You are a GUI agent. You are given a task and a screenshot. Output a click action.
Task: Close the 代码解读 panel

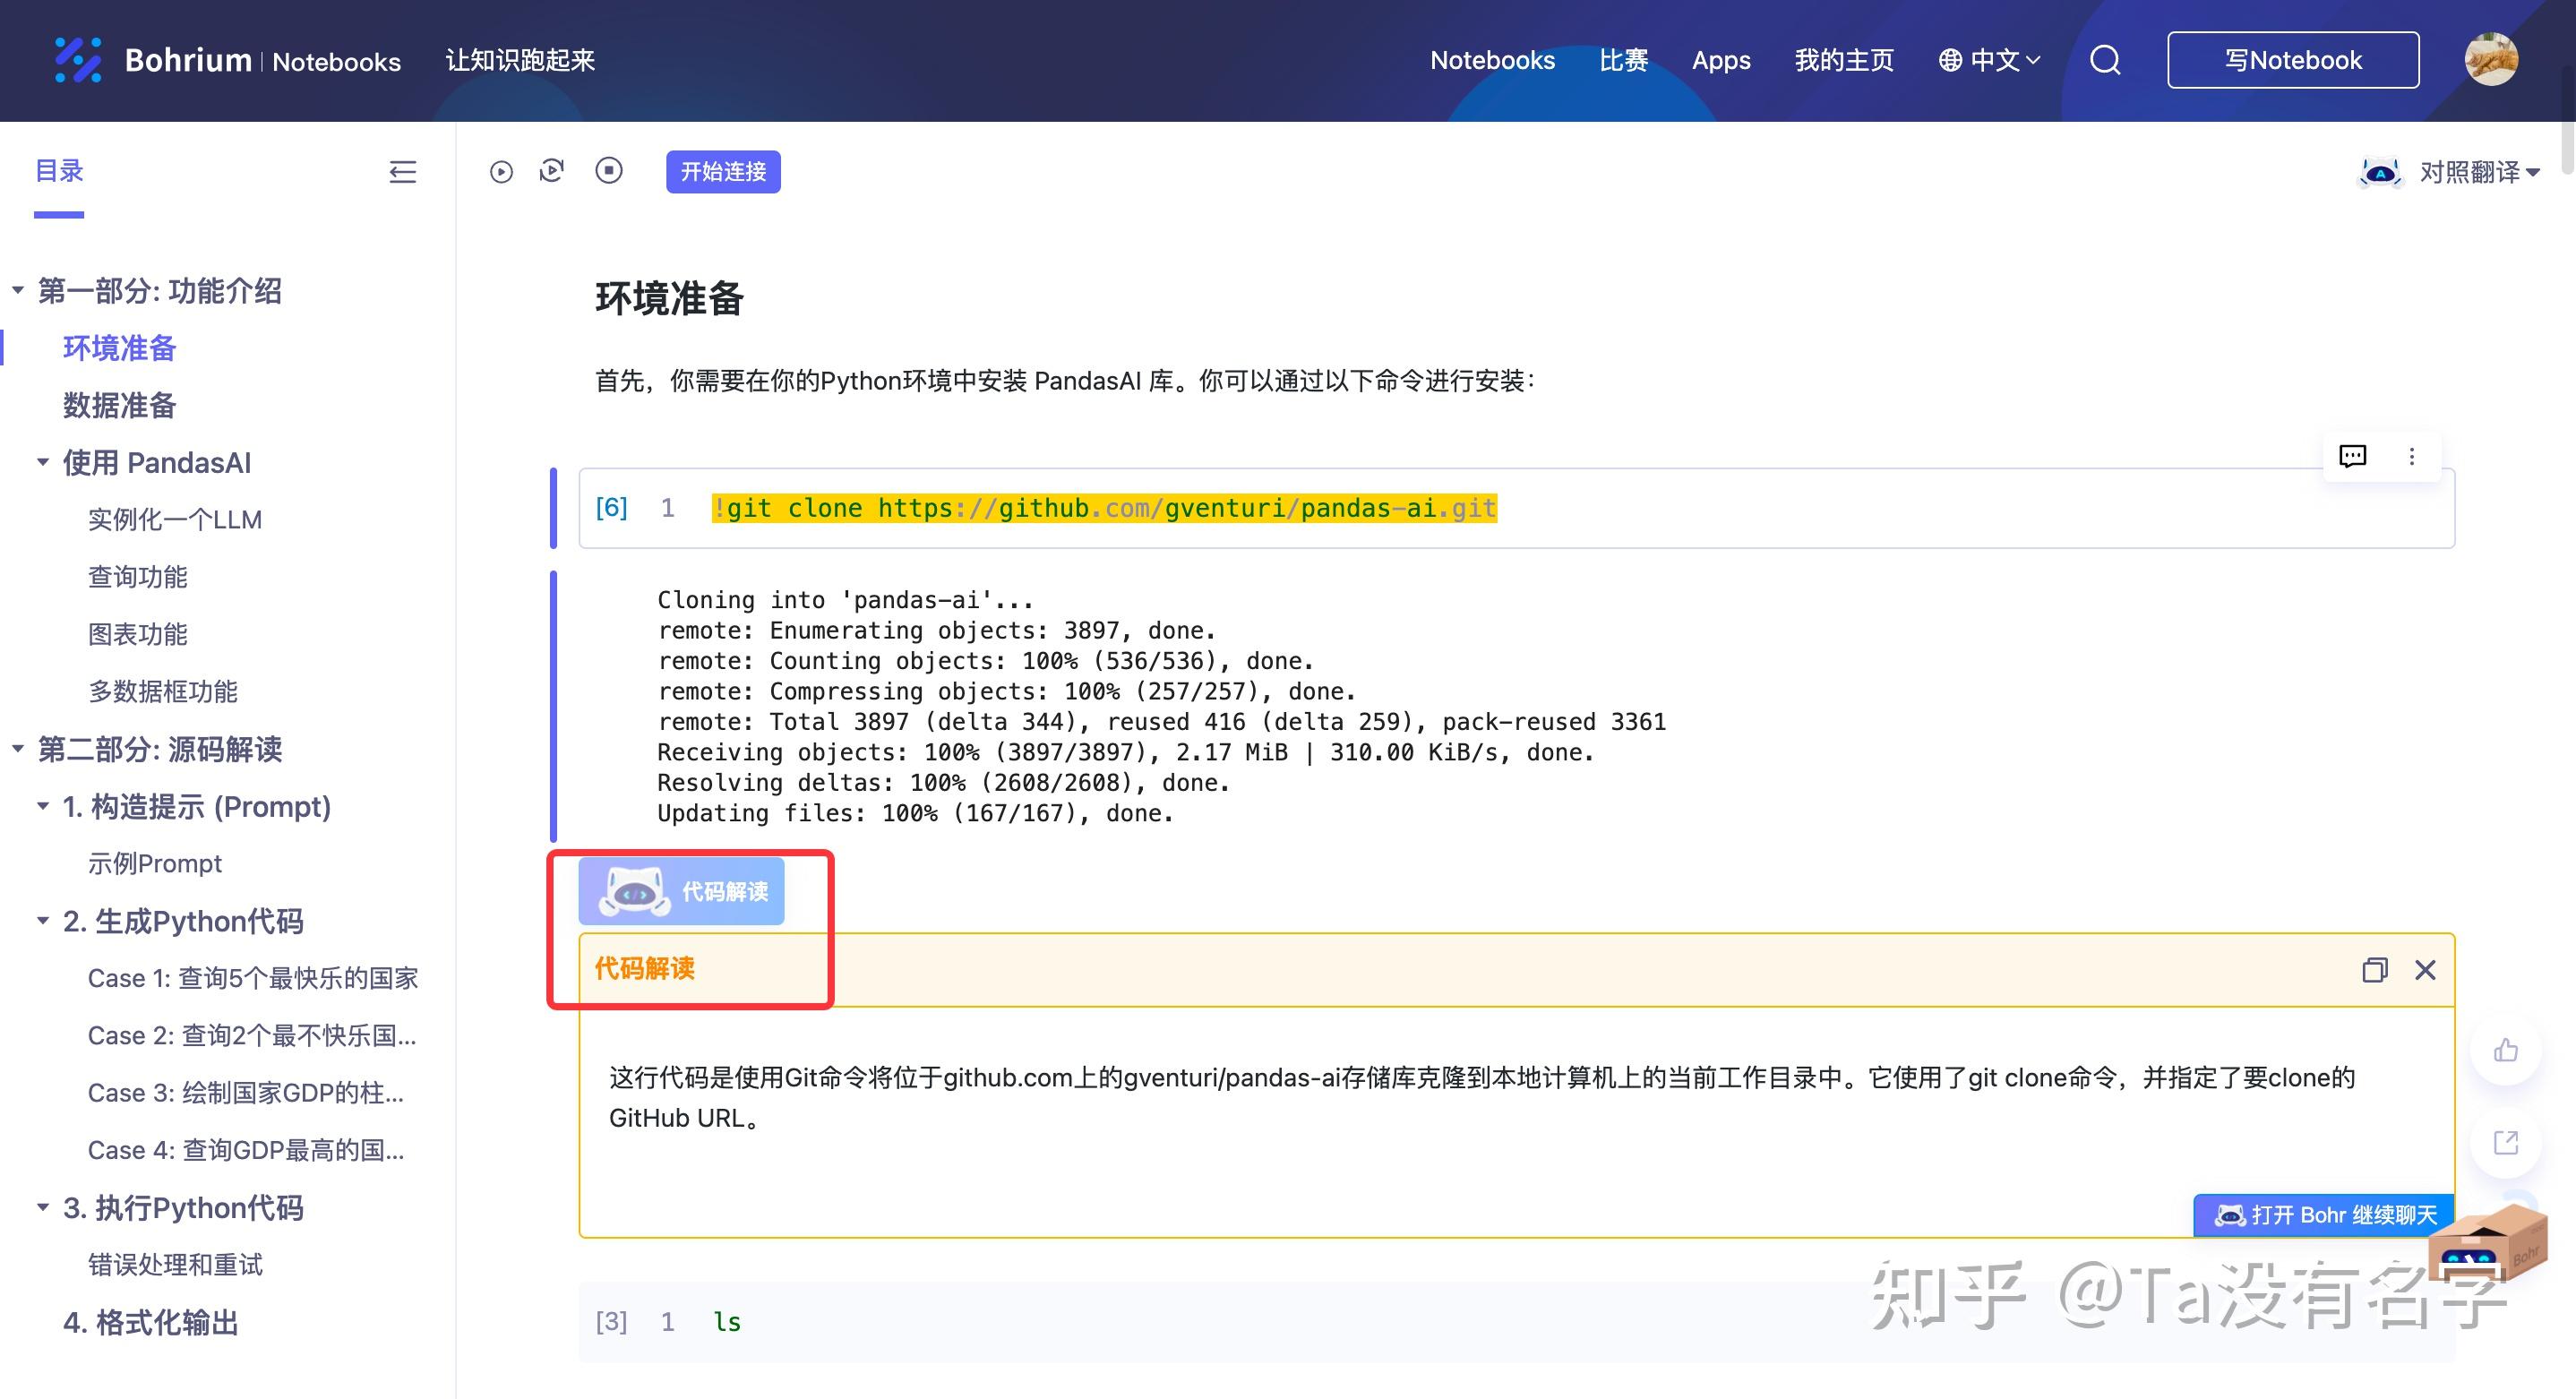pyautogui.click(x=2425, y=970)
